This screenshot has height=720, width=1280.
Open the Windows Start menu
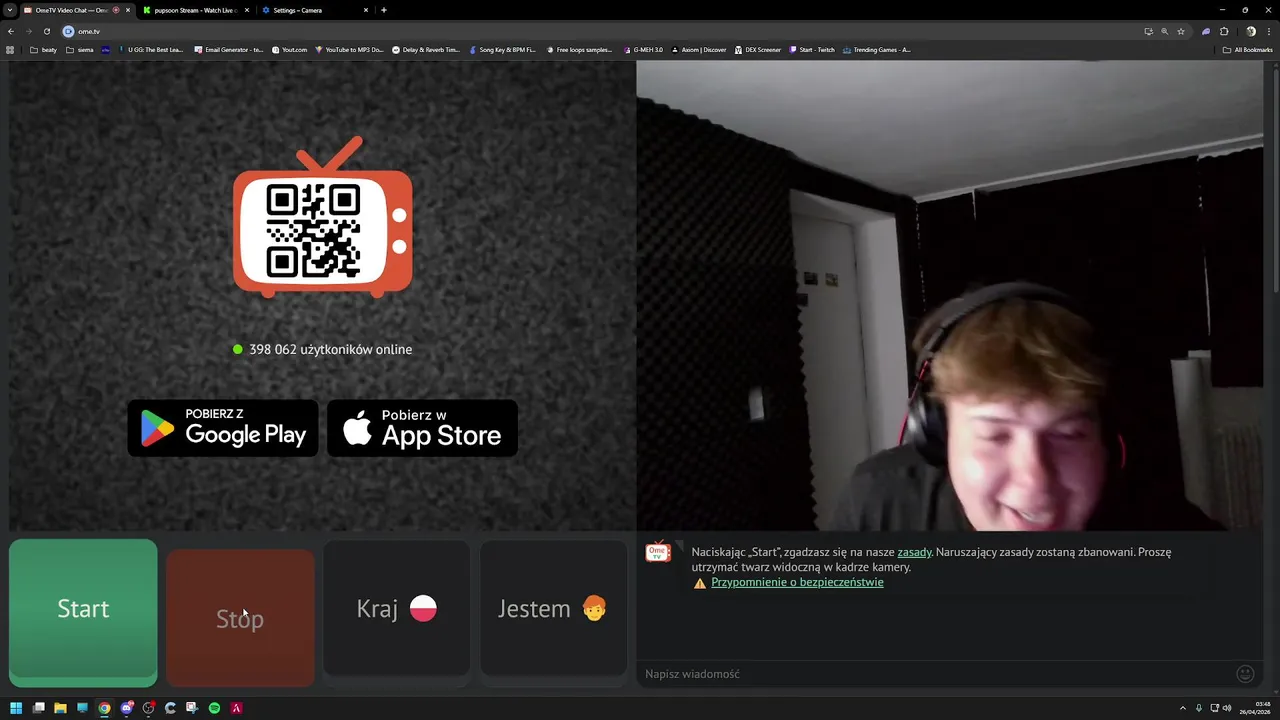coord(16,708)
